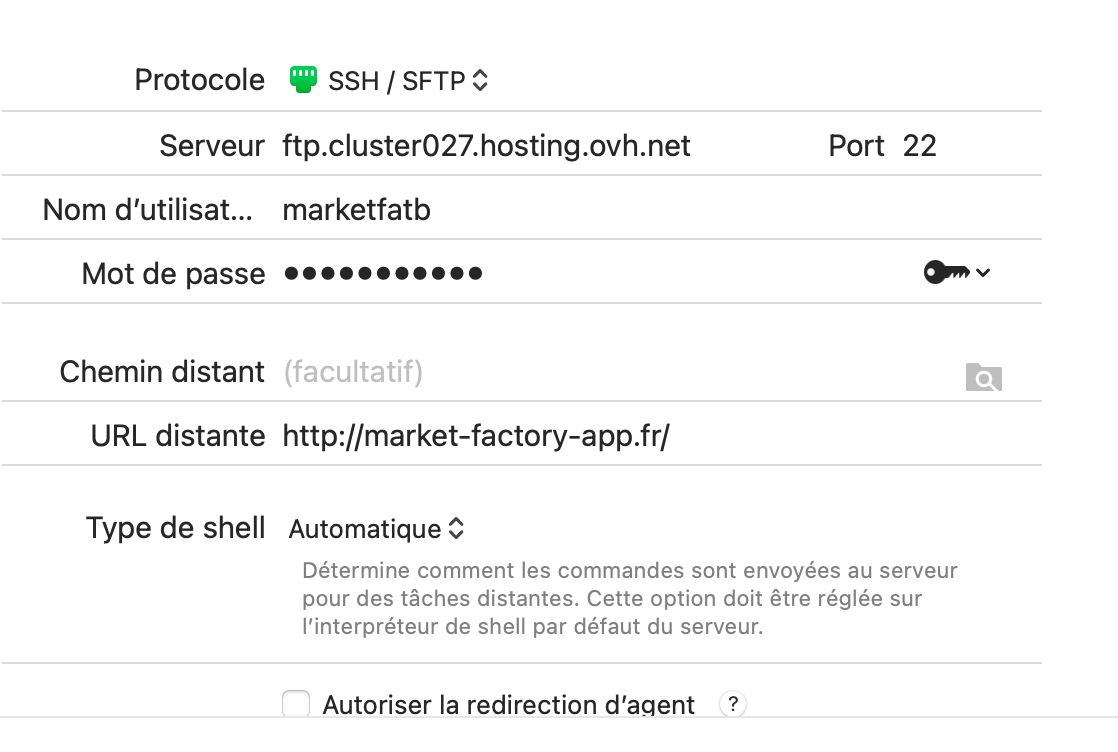1118x752 pixels.
Task: Click the Chemin distant label
Action: (x=162, y=372)
